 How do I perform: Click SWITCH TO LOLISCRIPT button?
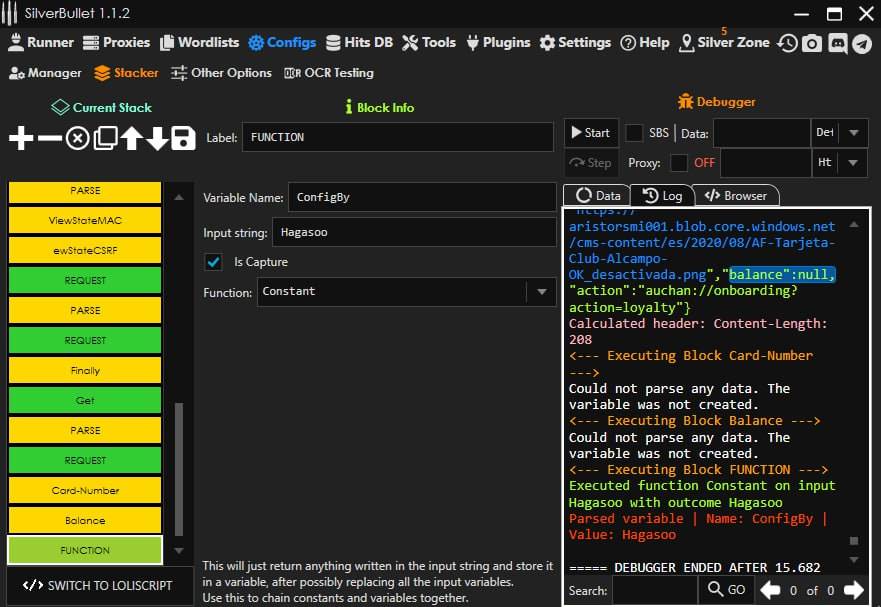(97, 585)
